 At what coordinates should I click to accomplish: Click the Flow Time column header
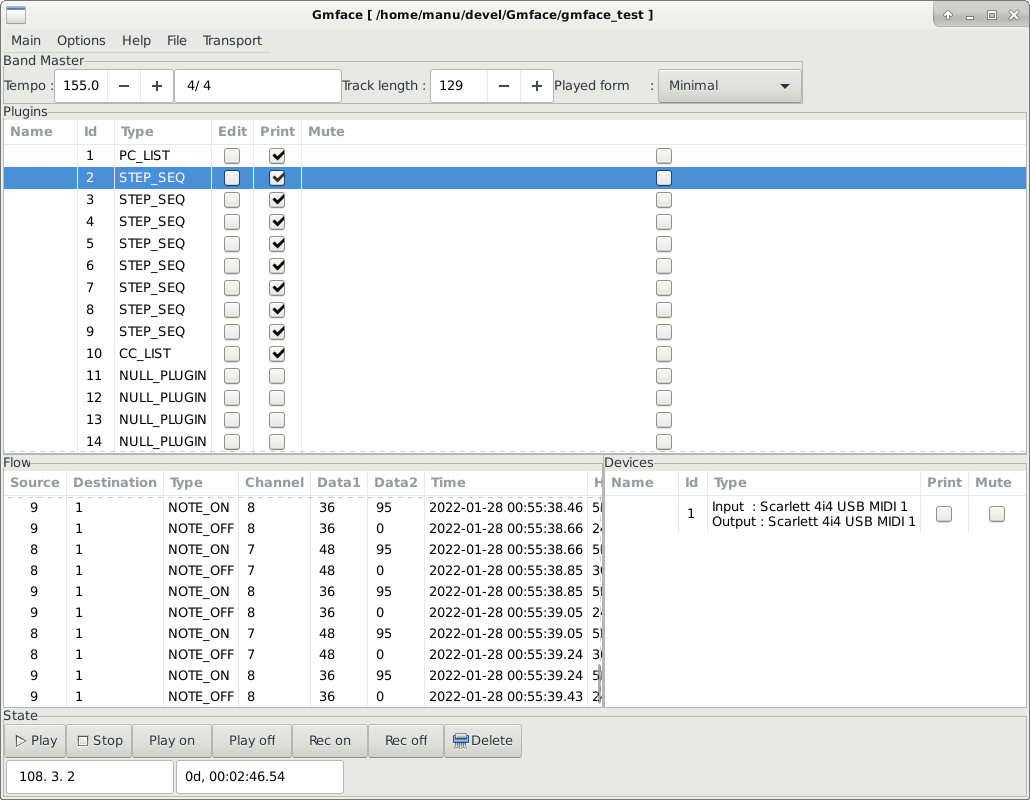(x=506, y=483)
